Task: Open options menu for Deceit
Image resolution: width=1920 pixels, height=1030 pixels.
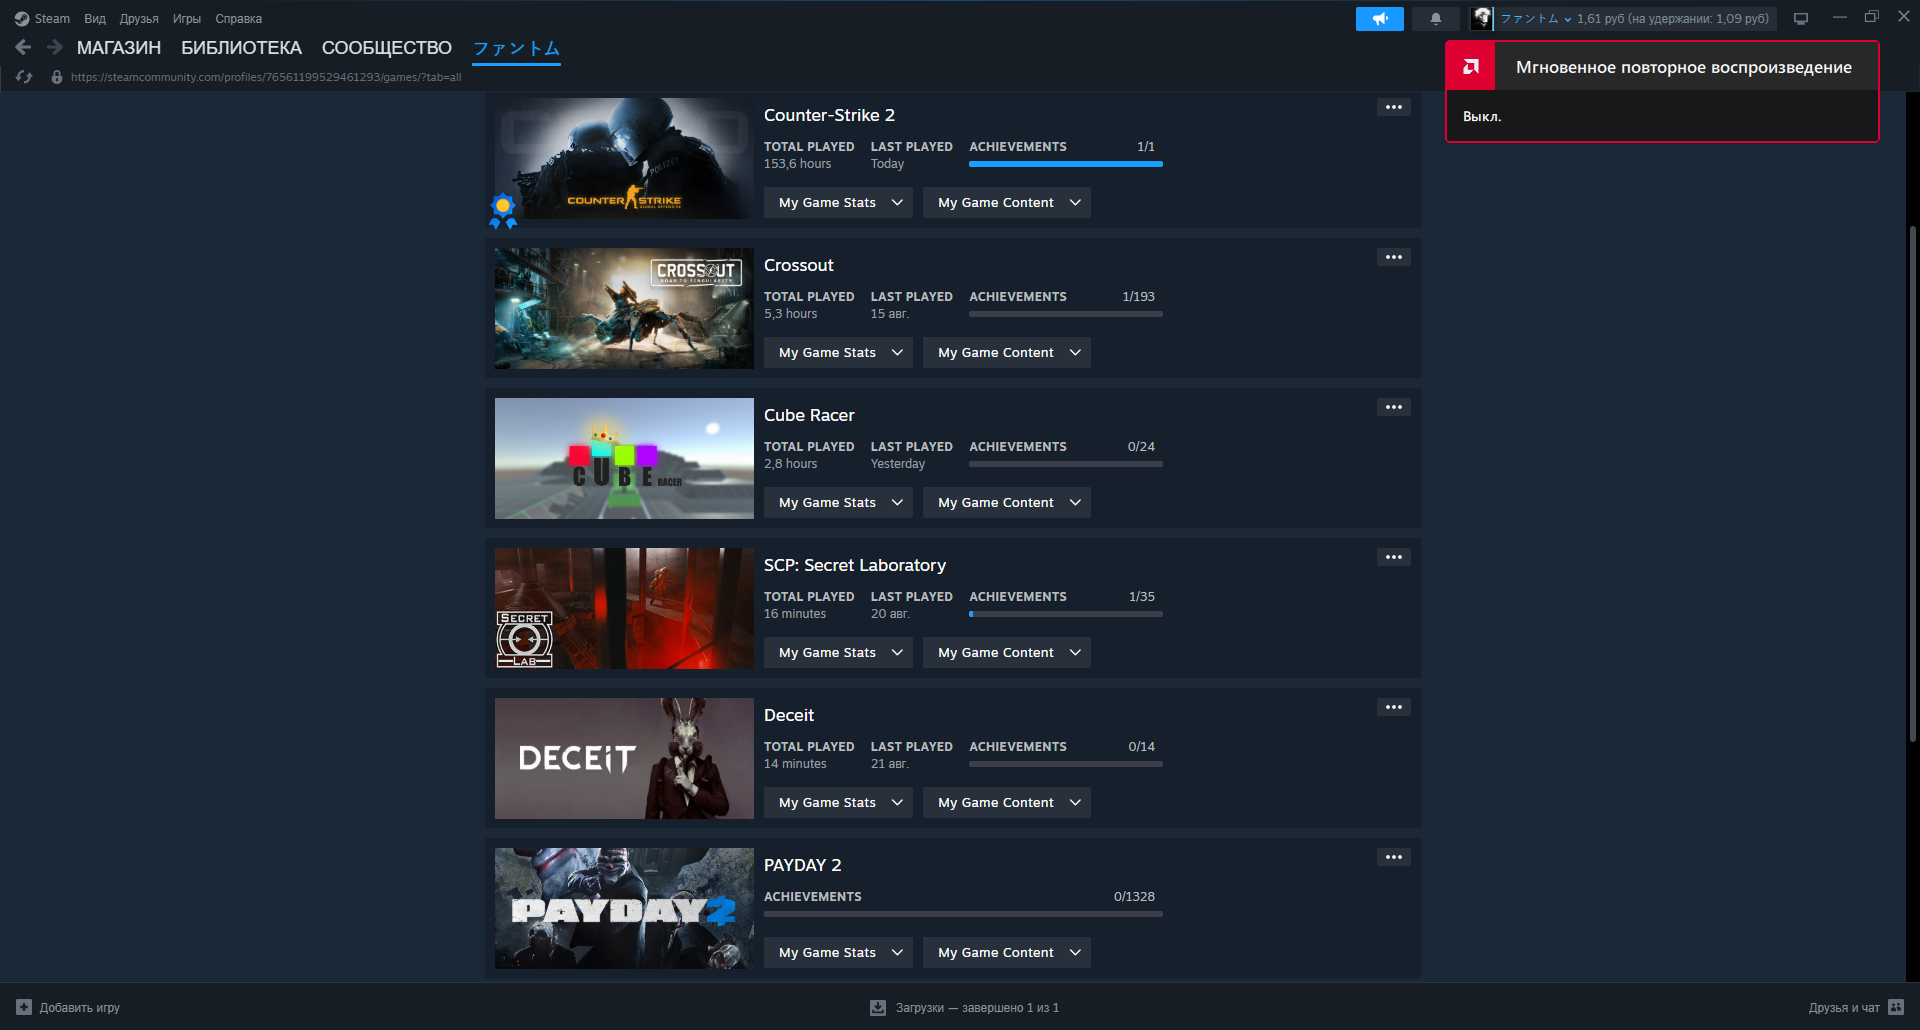Action: point(1394,707)
